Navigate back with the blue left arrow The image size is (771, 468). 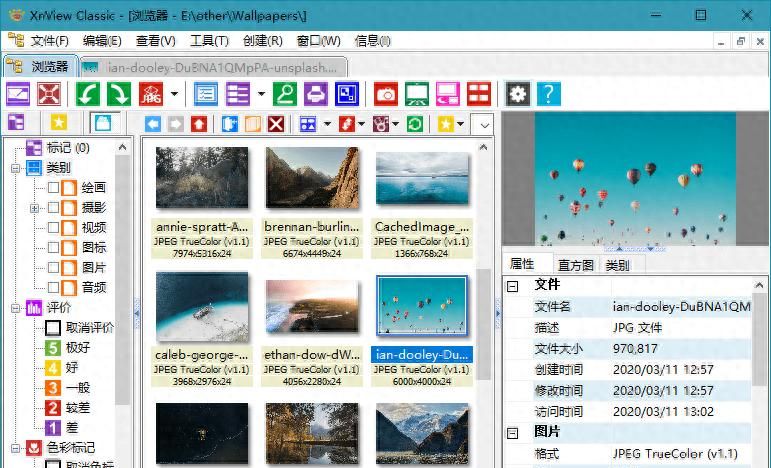[153, 124]
